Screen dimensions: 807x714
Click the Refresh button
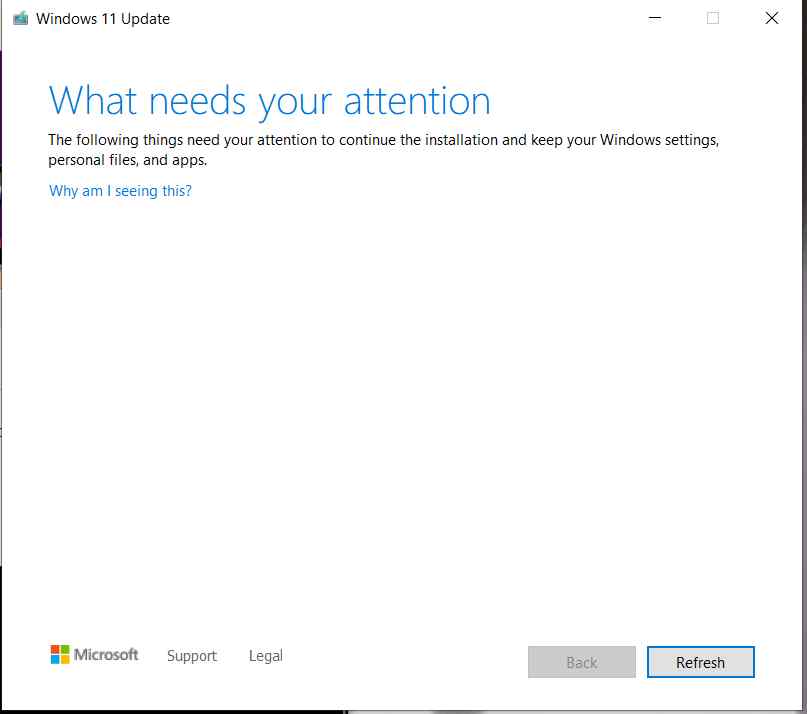700,662
